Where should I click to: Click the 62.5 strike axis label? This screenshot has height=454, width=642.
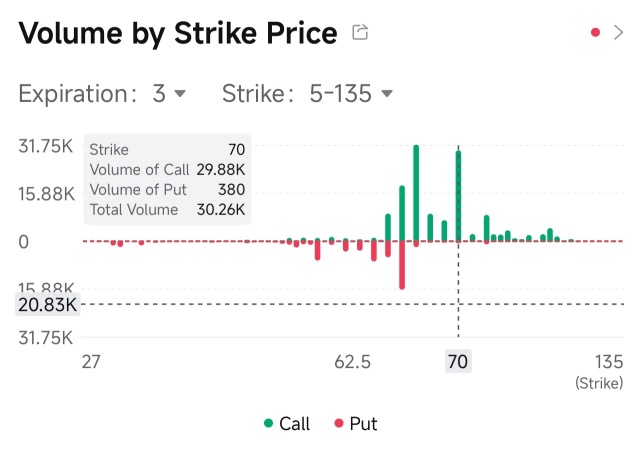(353, 362)
